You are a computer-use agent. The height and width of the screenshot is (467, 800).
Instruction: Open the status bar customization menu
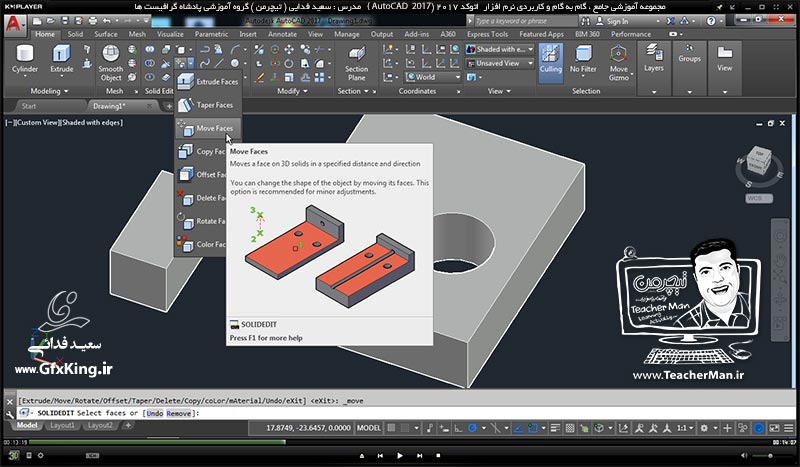(789, 428)
